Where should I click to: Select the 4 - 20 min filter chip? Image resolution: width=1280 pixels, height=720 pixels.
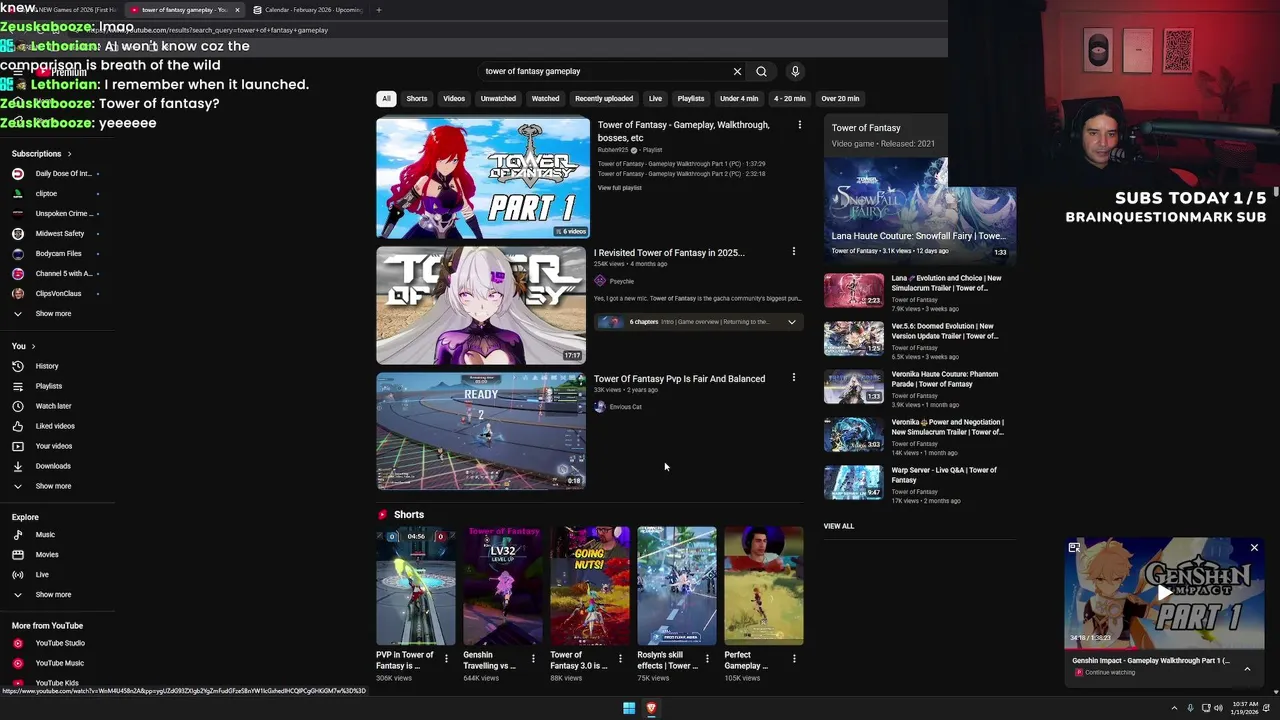tap(789, 98)
